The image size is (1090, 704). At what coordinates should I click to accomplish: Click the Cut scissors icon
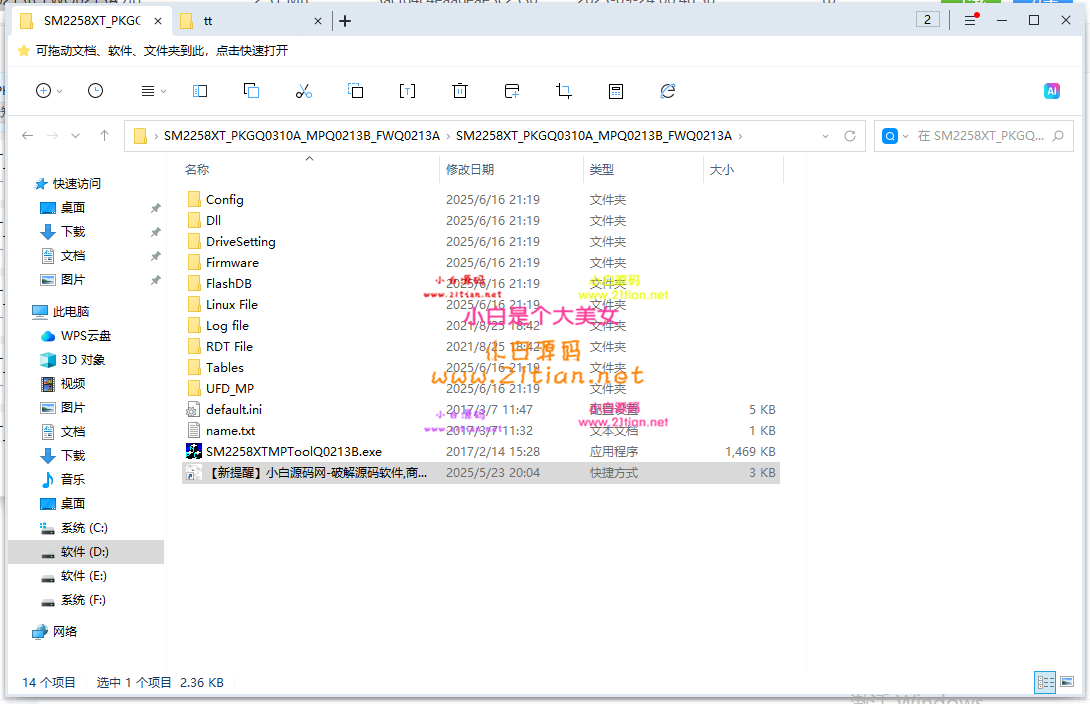304,91
